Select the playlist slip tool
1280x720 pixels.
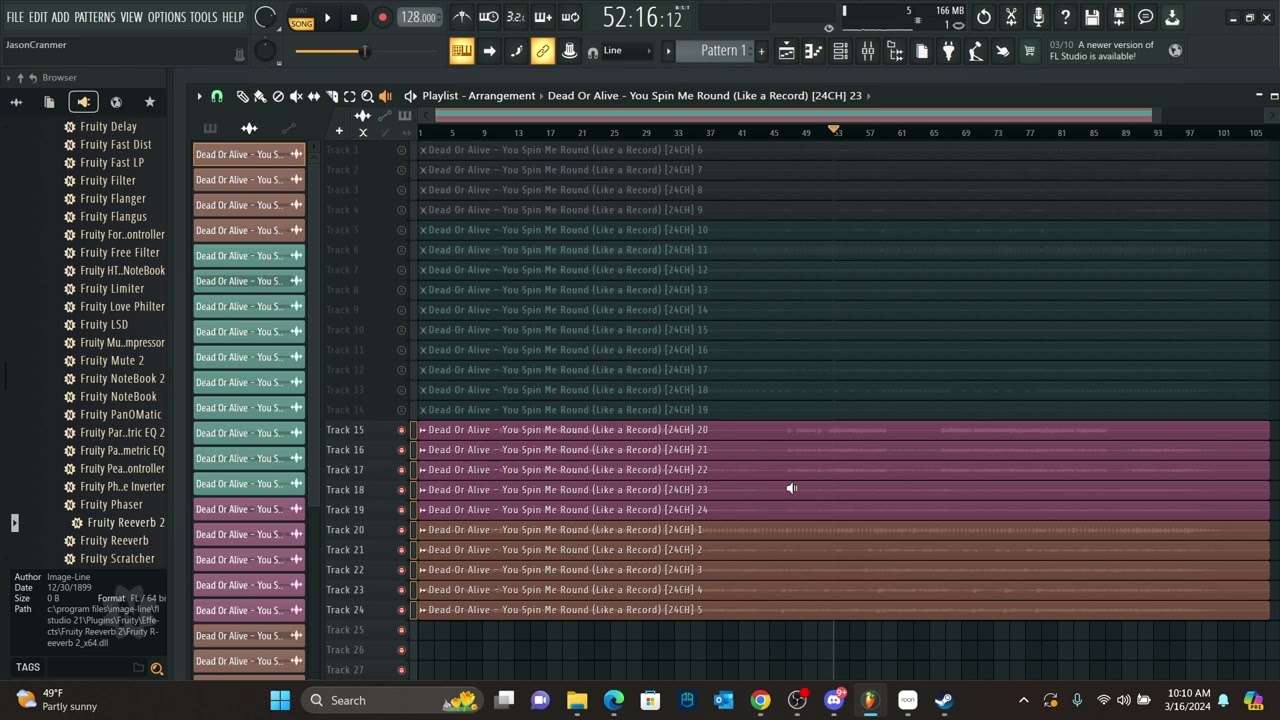tap(314, 96)
